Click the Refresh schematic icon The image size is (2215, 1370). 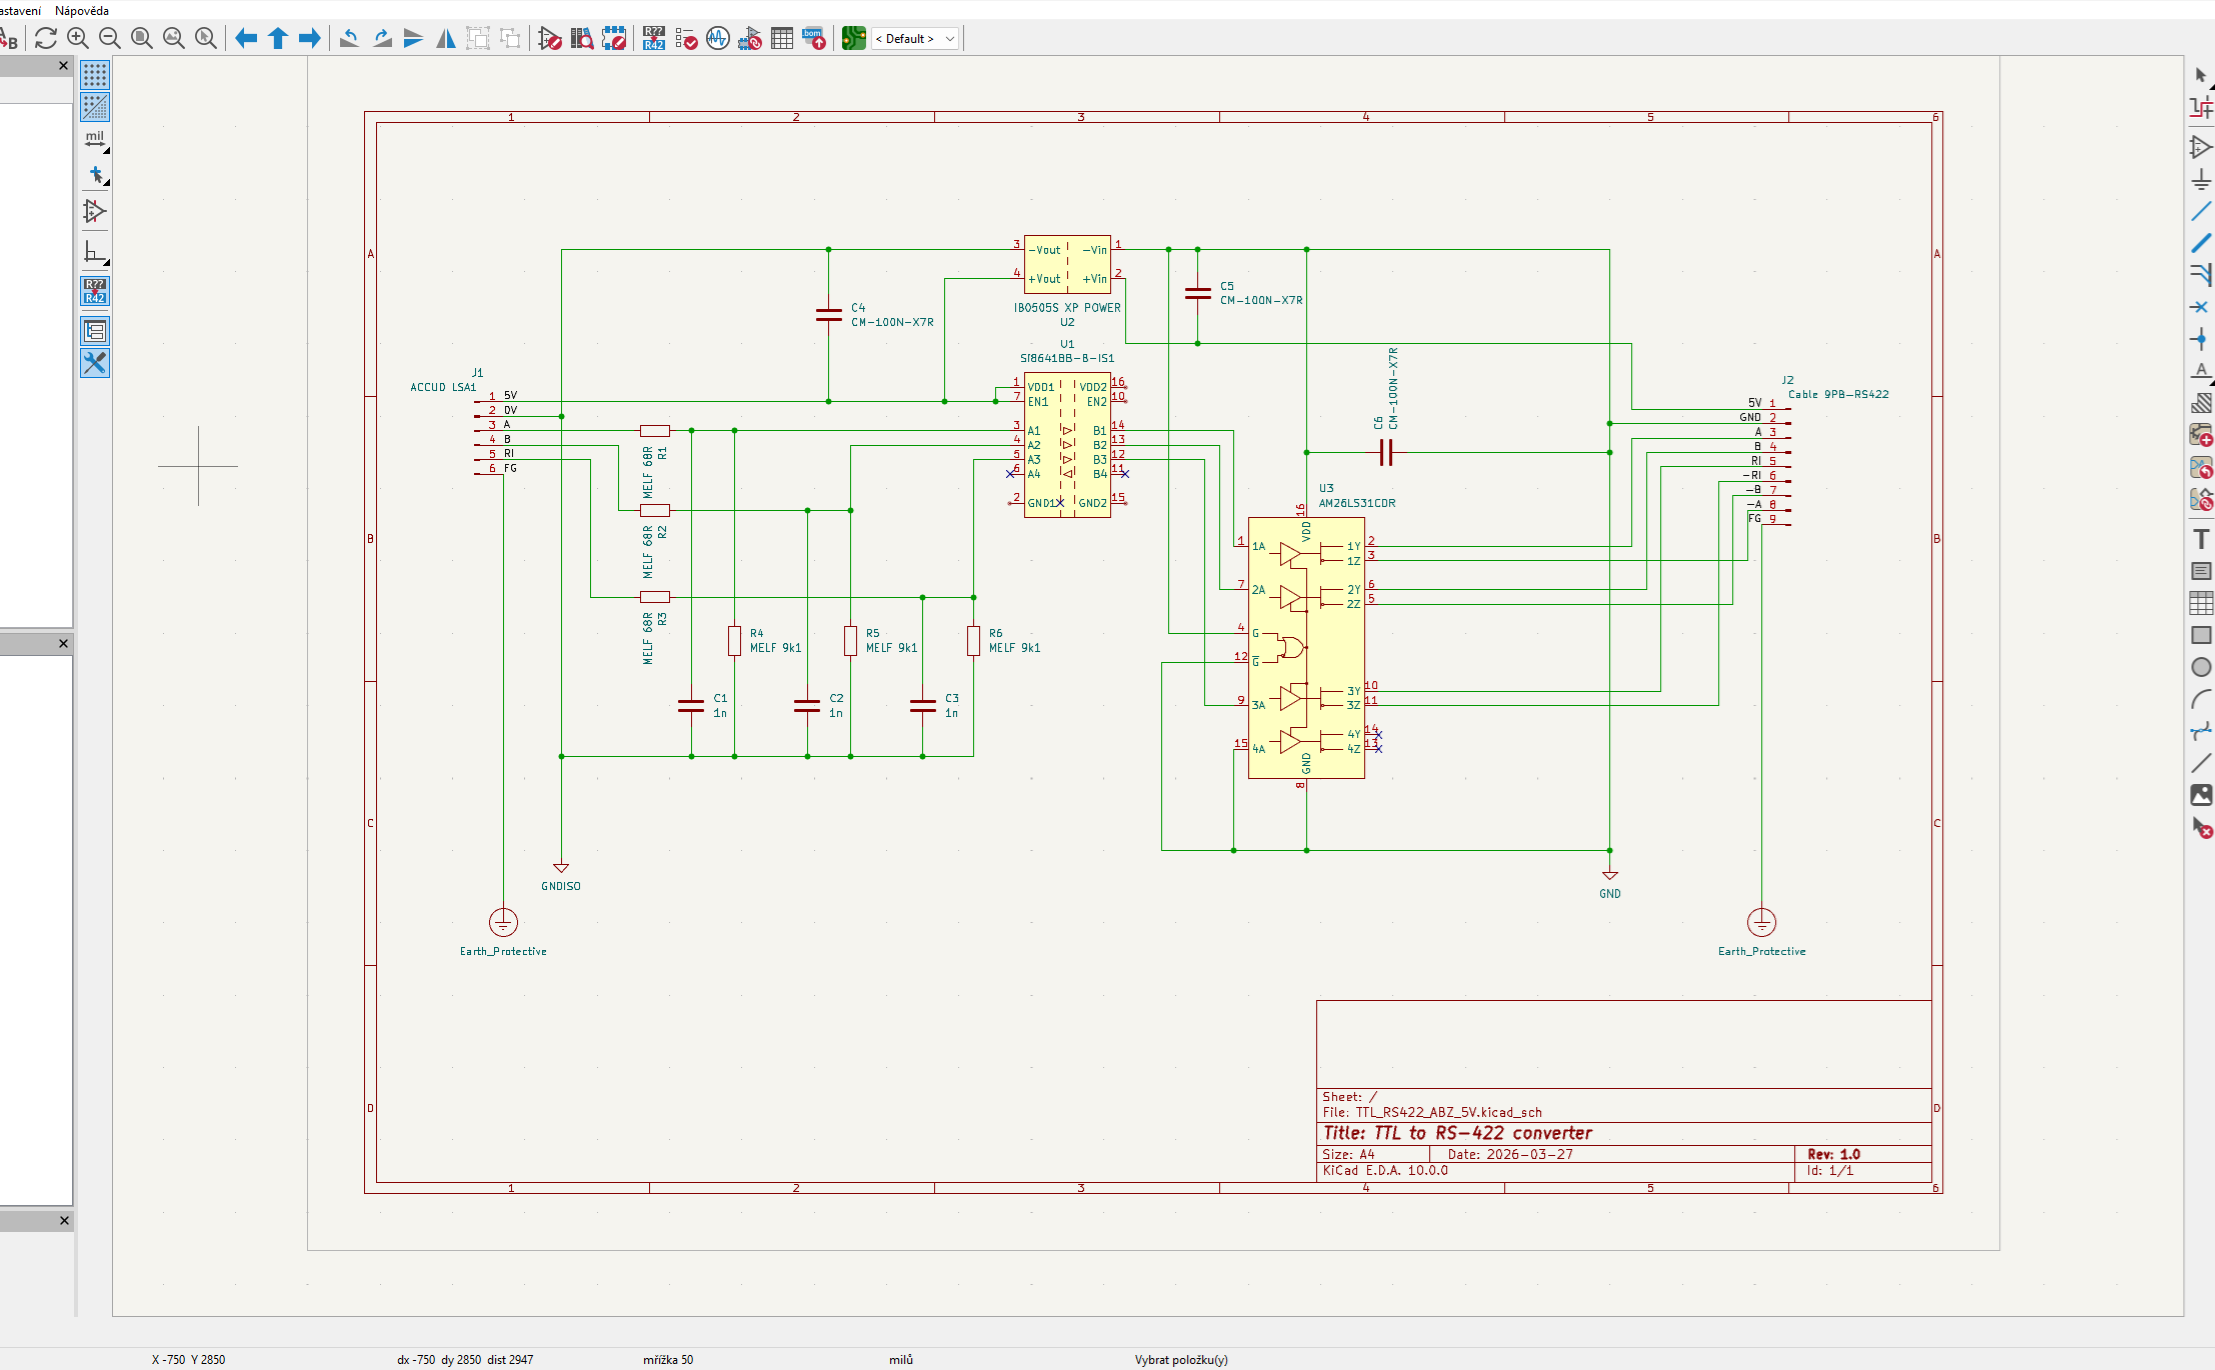(45, 39)
